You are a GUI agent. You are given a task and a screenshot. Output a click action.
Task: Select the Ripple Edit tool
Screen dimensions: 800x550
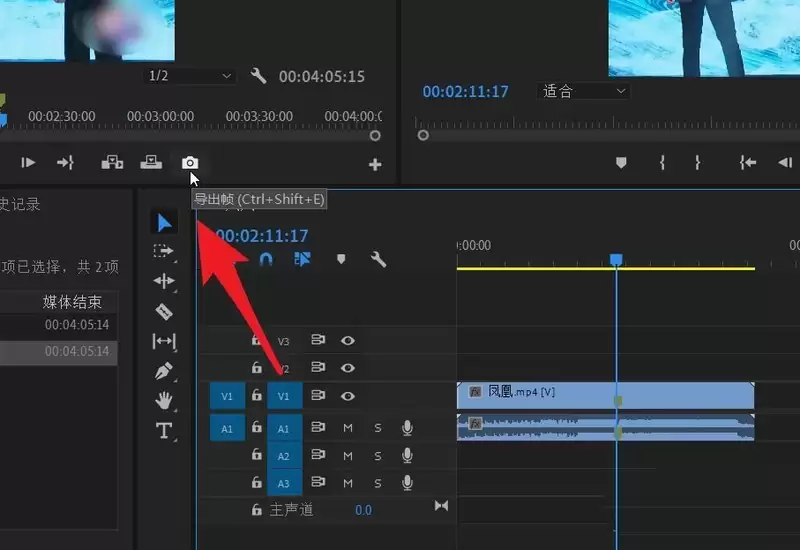164,281
